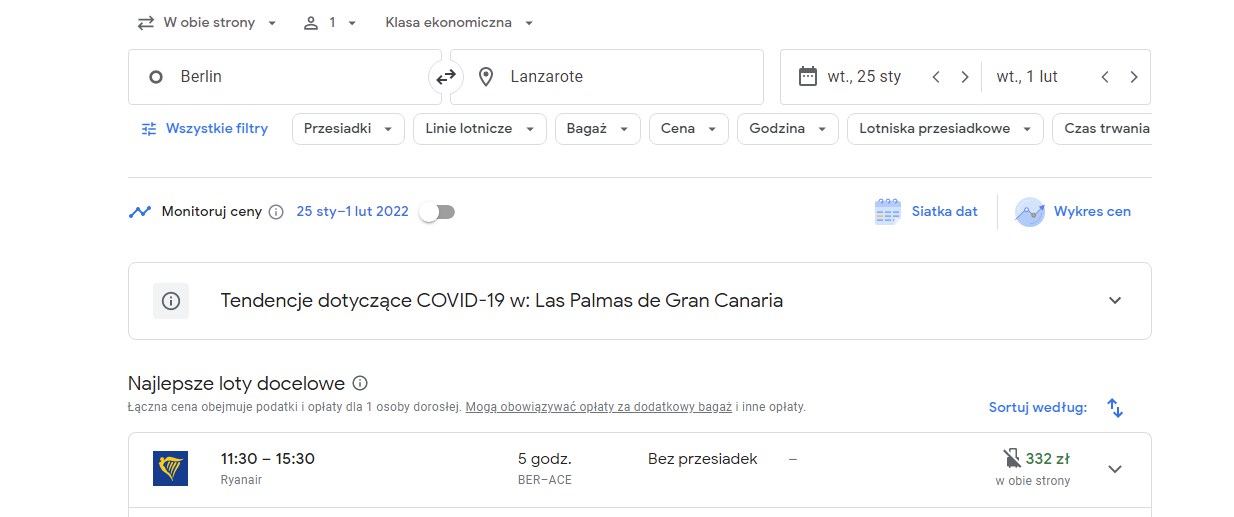Go to previous departure date from wt., 25 sty
The width and height of the screenshot is (1234, 517).
936,77
